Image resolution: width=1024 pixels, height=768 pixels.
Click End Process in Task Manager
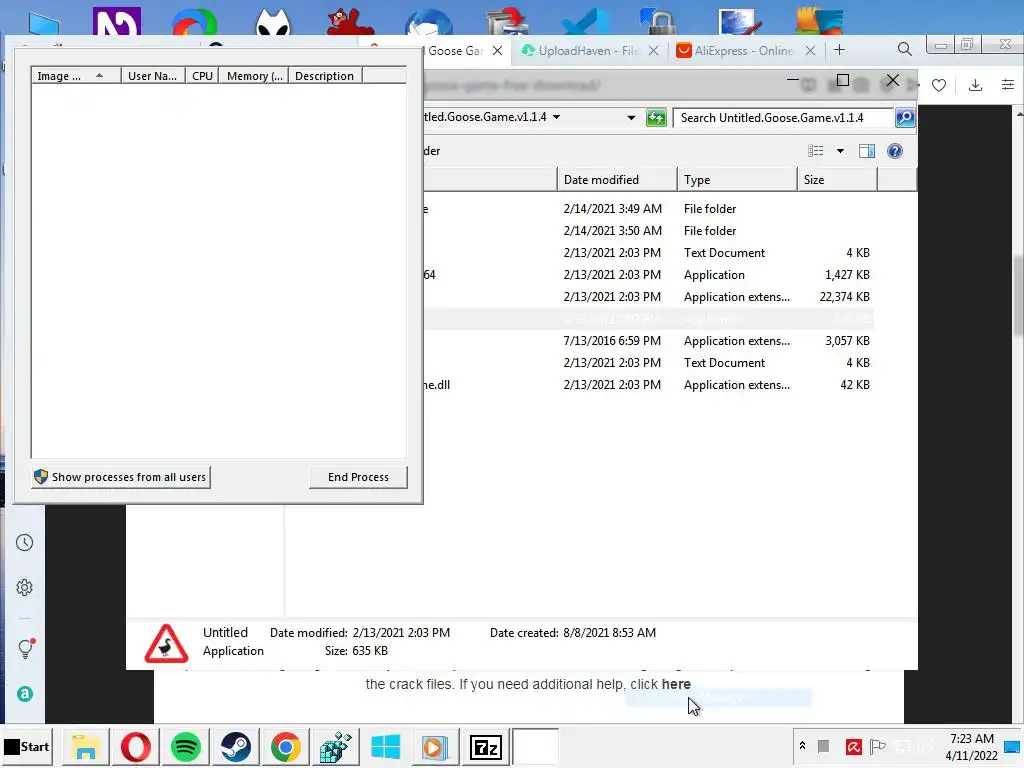pyautogui.click(x=359, y=477)
